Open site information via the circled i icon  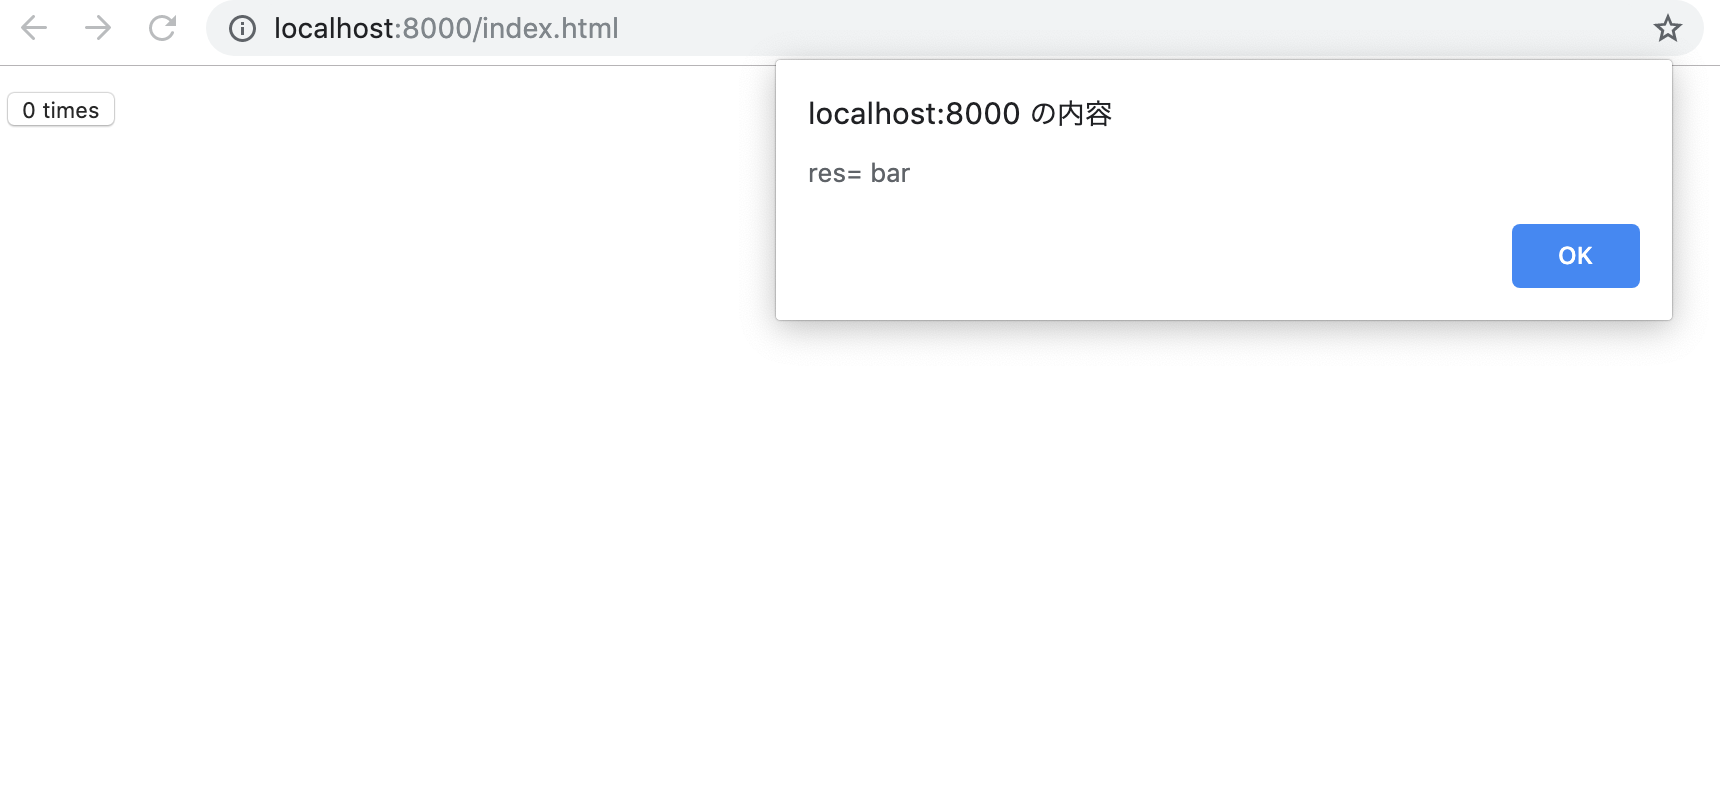[x=242, y=28]
